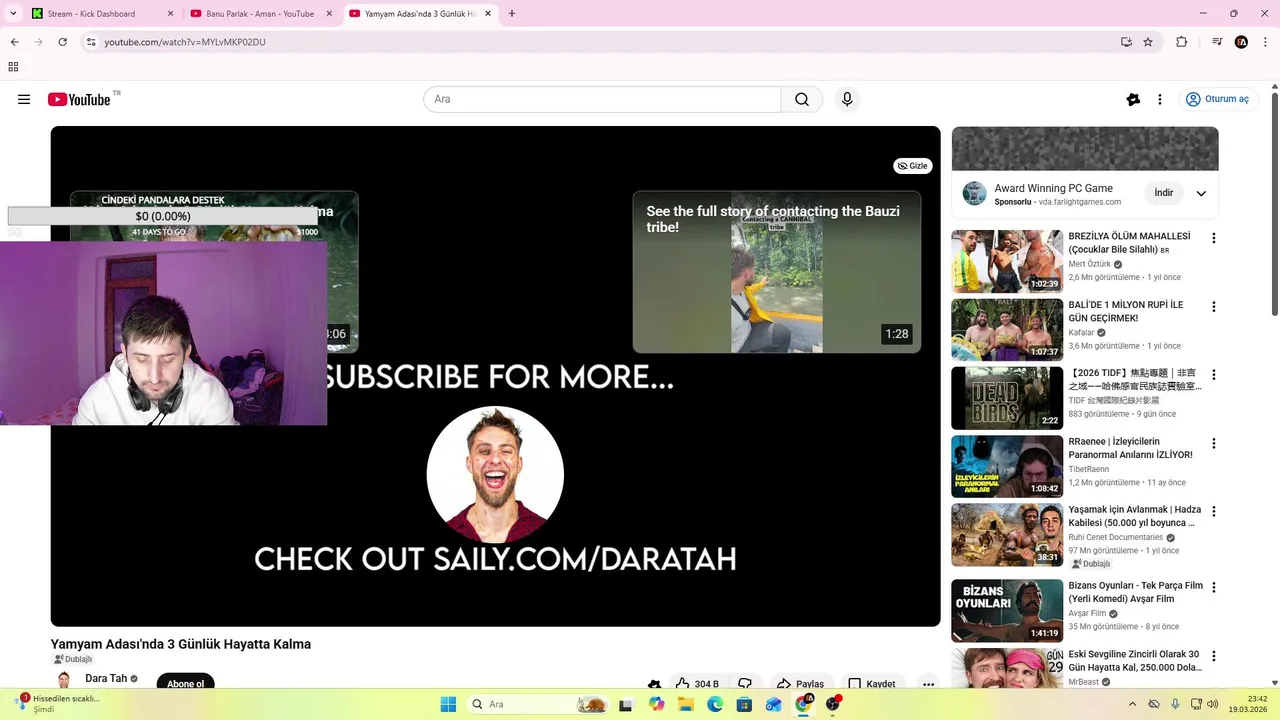This screenshot has height=720, width=1280.
Task: Open RRaenee İzleyicilerin Paranormal video title
Action: click(x=1130, y=448)
